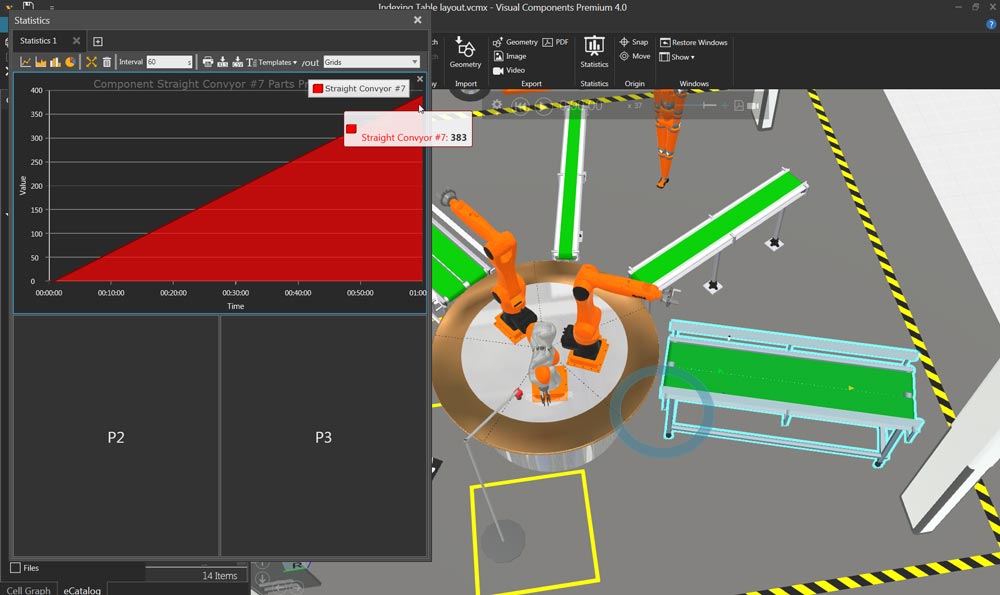Click the Snap origin tool
Screen dimensions: 1000x595
(x=633, y=42)
